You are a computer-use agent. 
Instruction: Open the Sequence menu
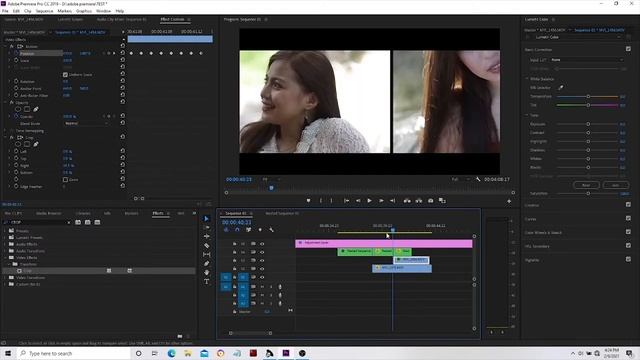point(44,11)
